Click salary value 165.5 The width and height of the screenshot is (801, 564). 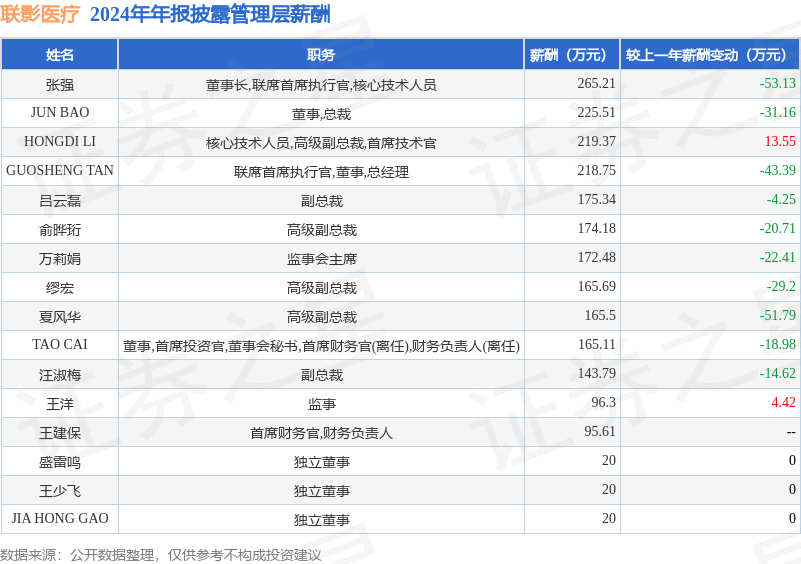click(600, 316)
